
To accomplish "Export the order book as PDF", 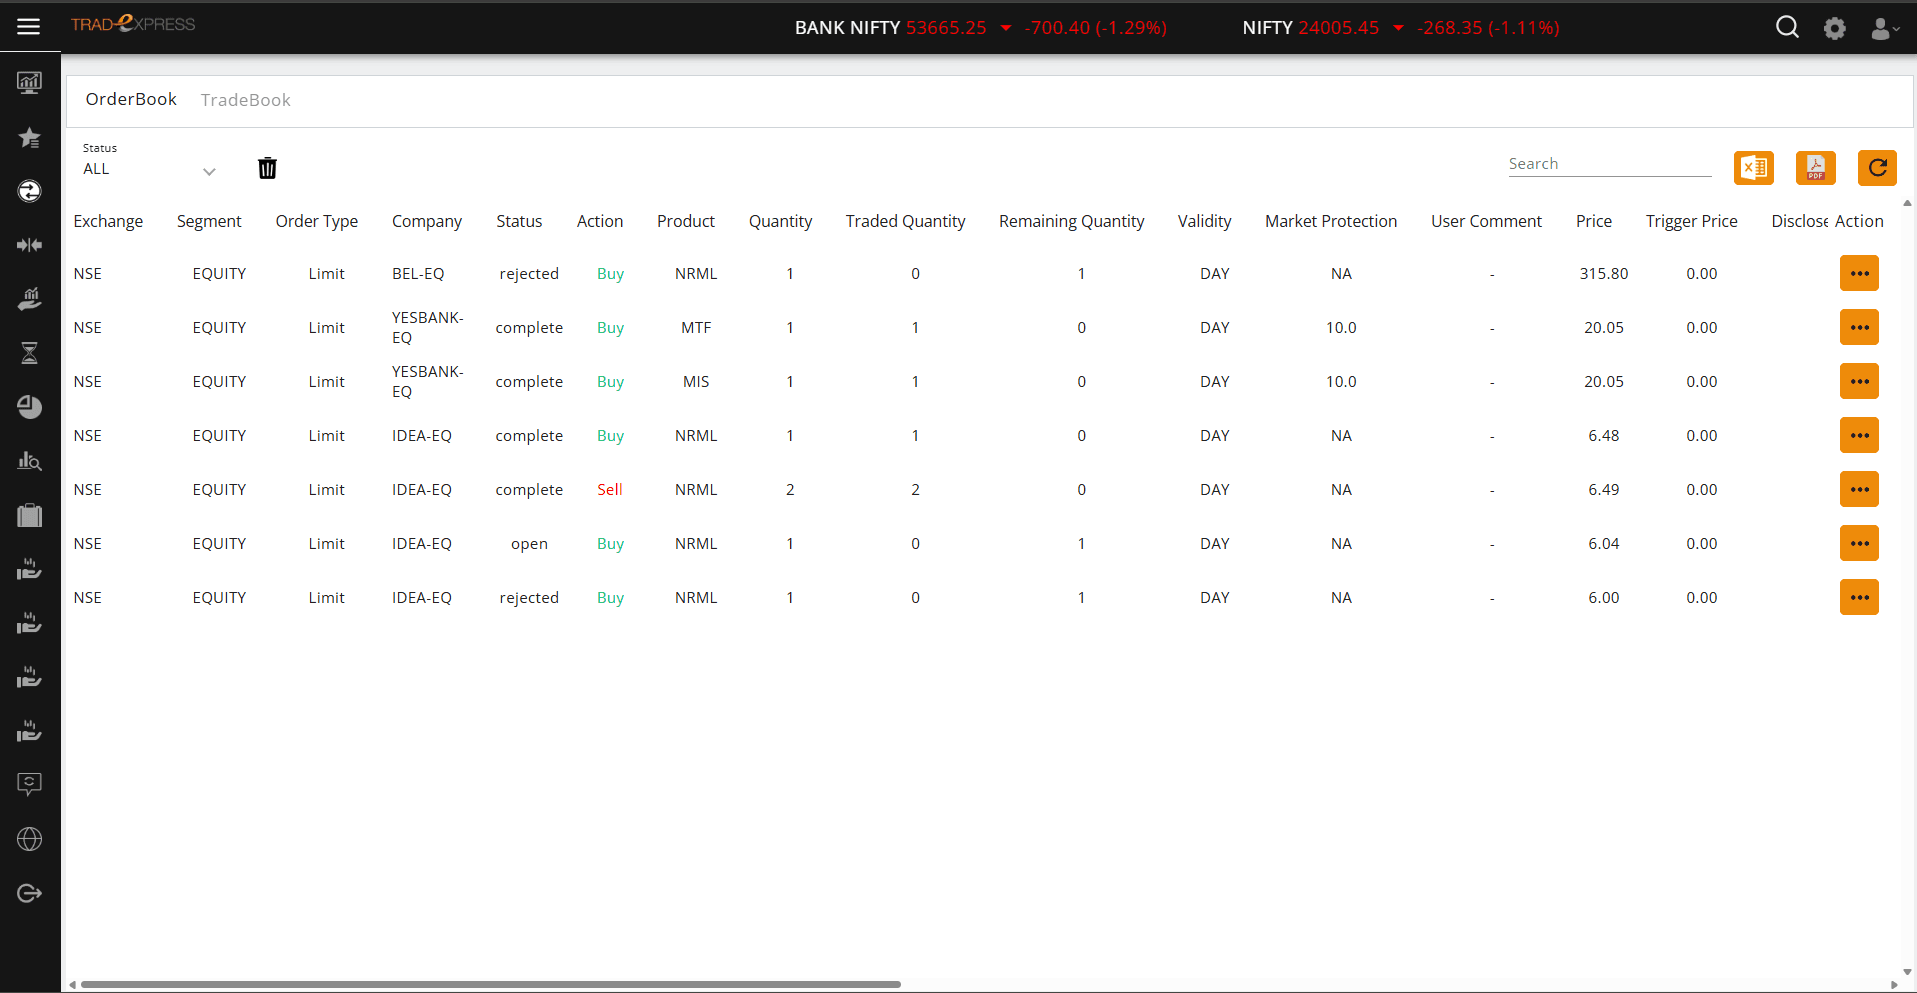I will click(x=1815, y=168).
